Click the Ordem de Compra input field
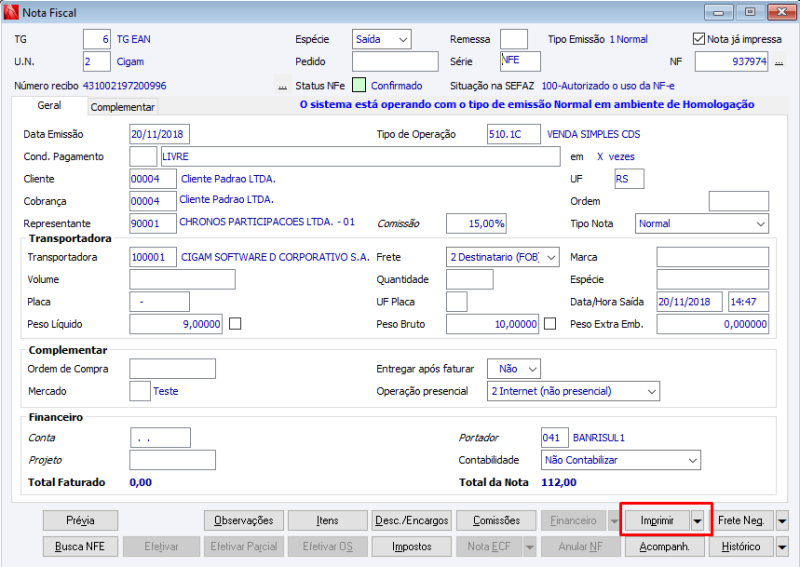The height and width of the screenshot is (567, 800). pos(172,368)
